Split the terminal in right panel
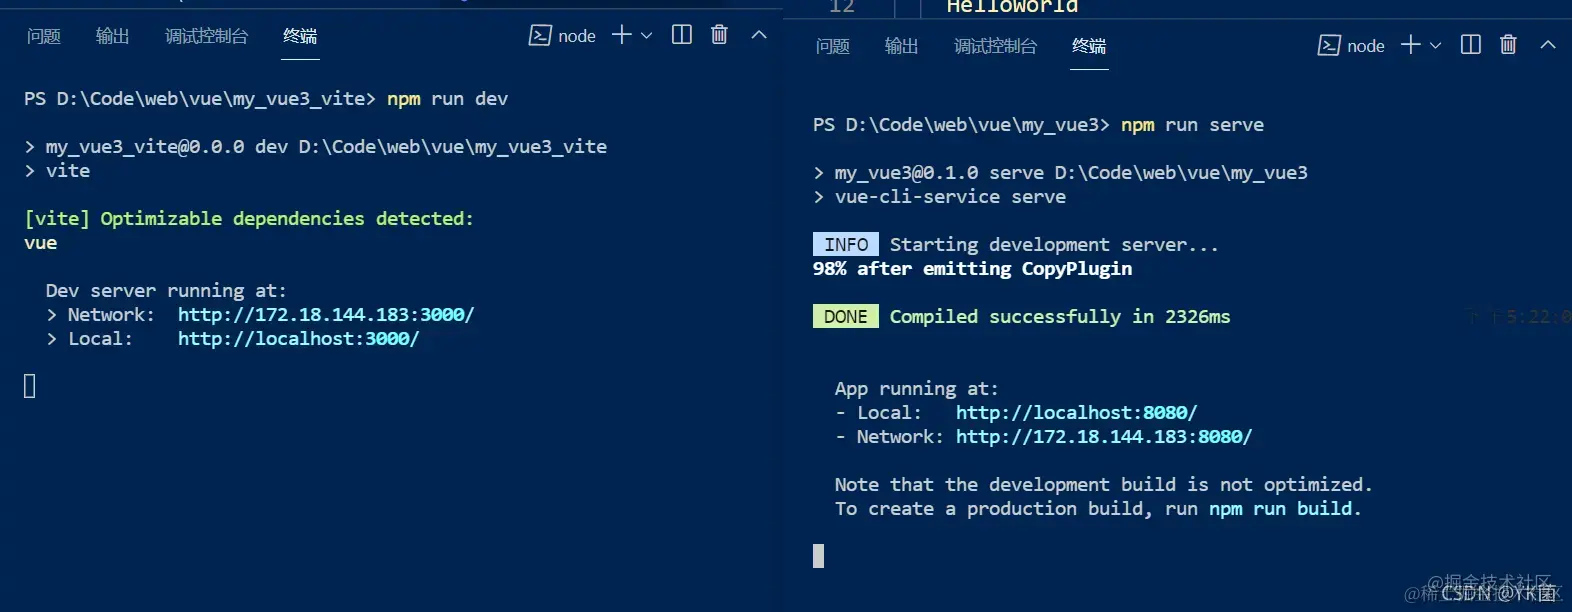This screenshot has width=1572, height=612. click(x=1471, y=45)
